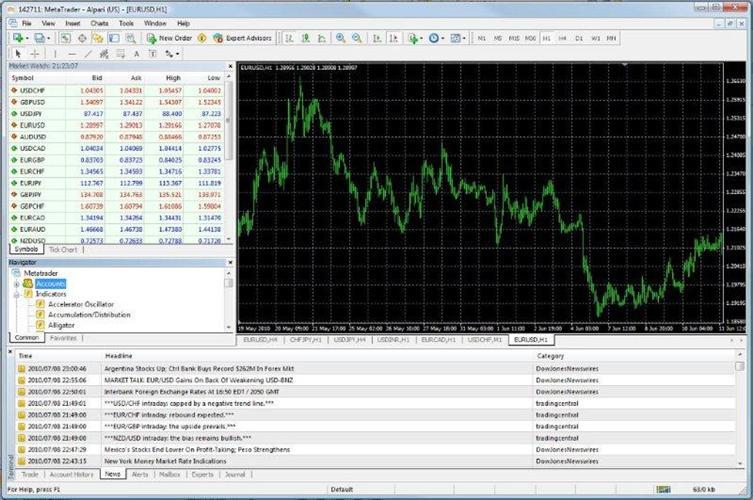The image size is (753, 500).
Task: Select the Alligator indicator
Action: point(61,326)
